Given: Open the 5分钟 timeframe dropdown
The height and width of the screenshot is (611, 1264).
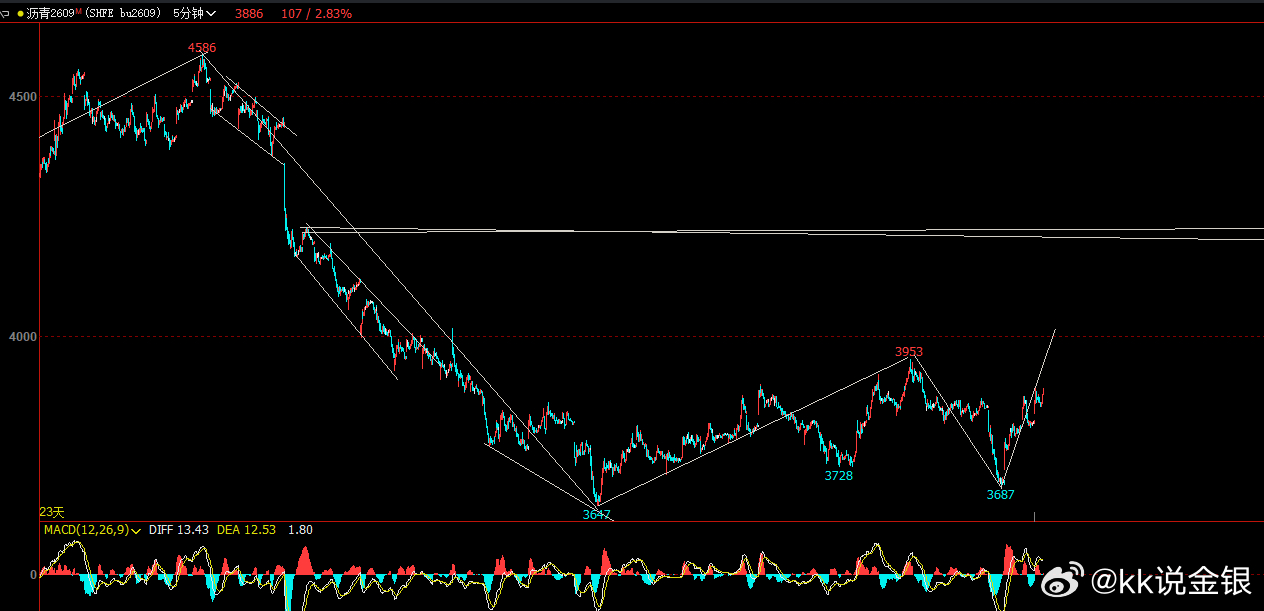Looking at the screenshot, I should pos(194,14).
